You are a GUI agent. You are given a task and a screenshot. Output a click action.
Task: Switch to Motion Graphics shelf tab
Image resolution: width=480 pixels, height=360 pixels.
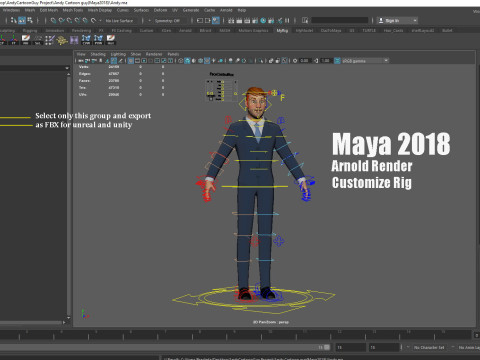tap(253, 30)
